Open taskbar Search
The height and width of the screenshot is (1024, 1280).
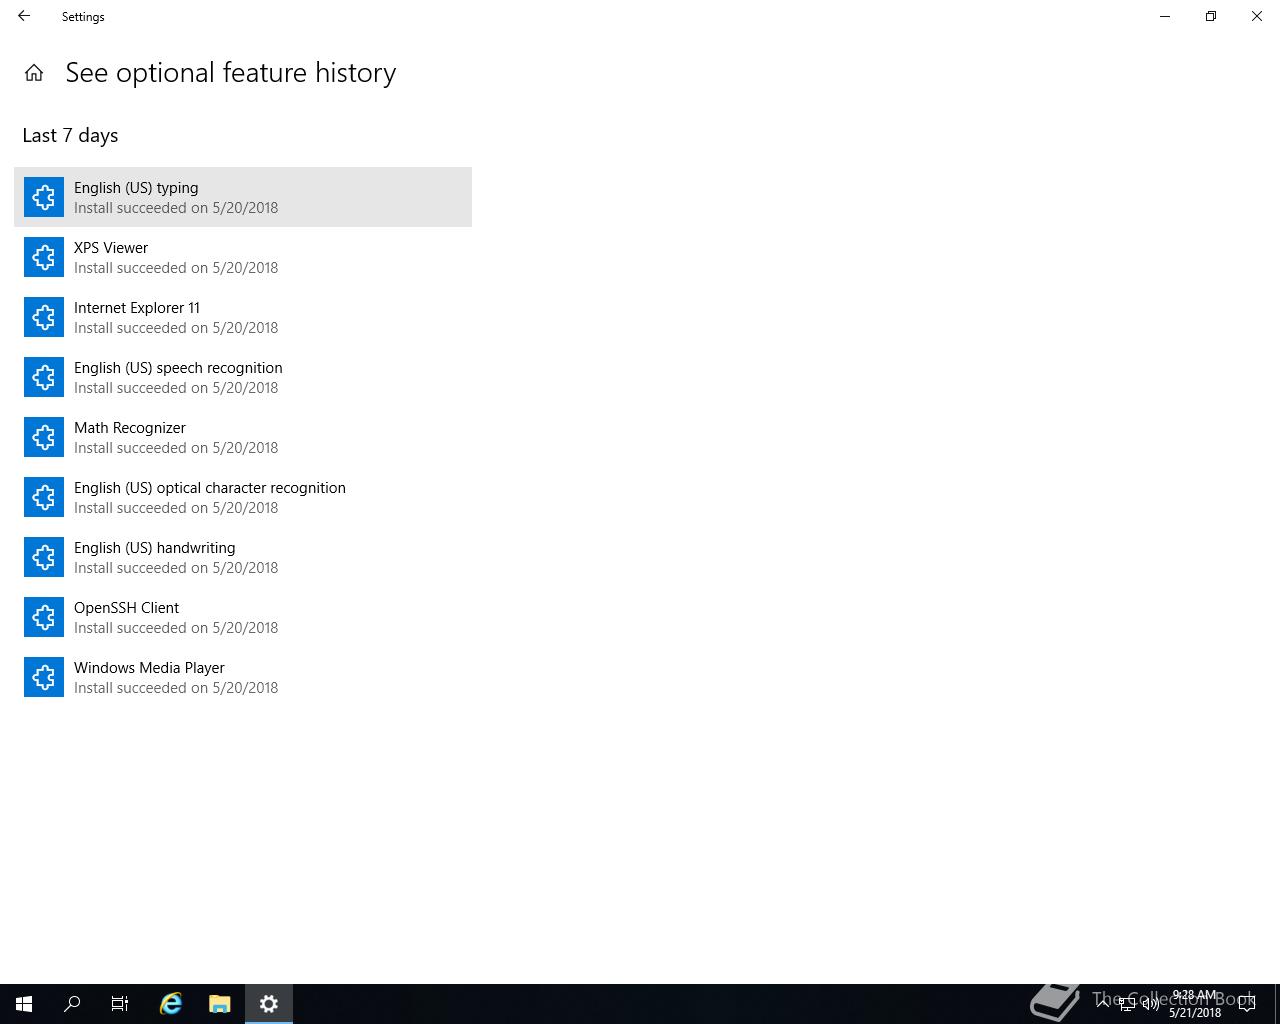coord(72,1004)
